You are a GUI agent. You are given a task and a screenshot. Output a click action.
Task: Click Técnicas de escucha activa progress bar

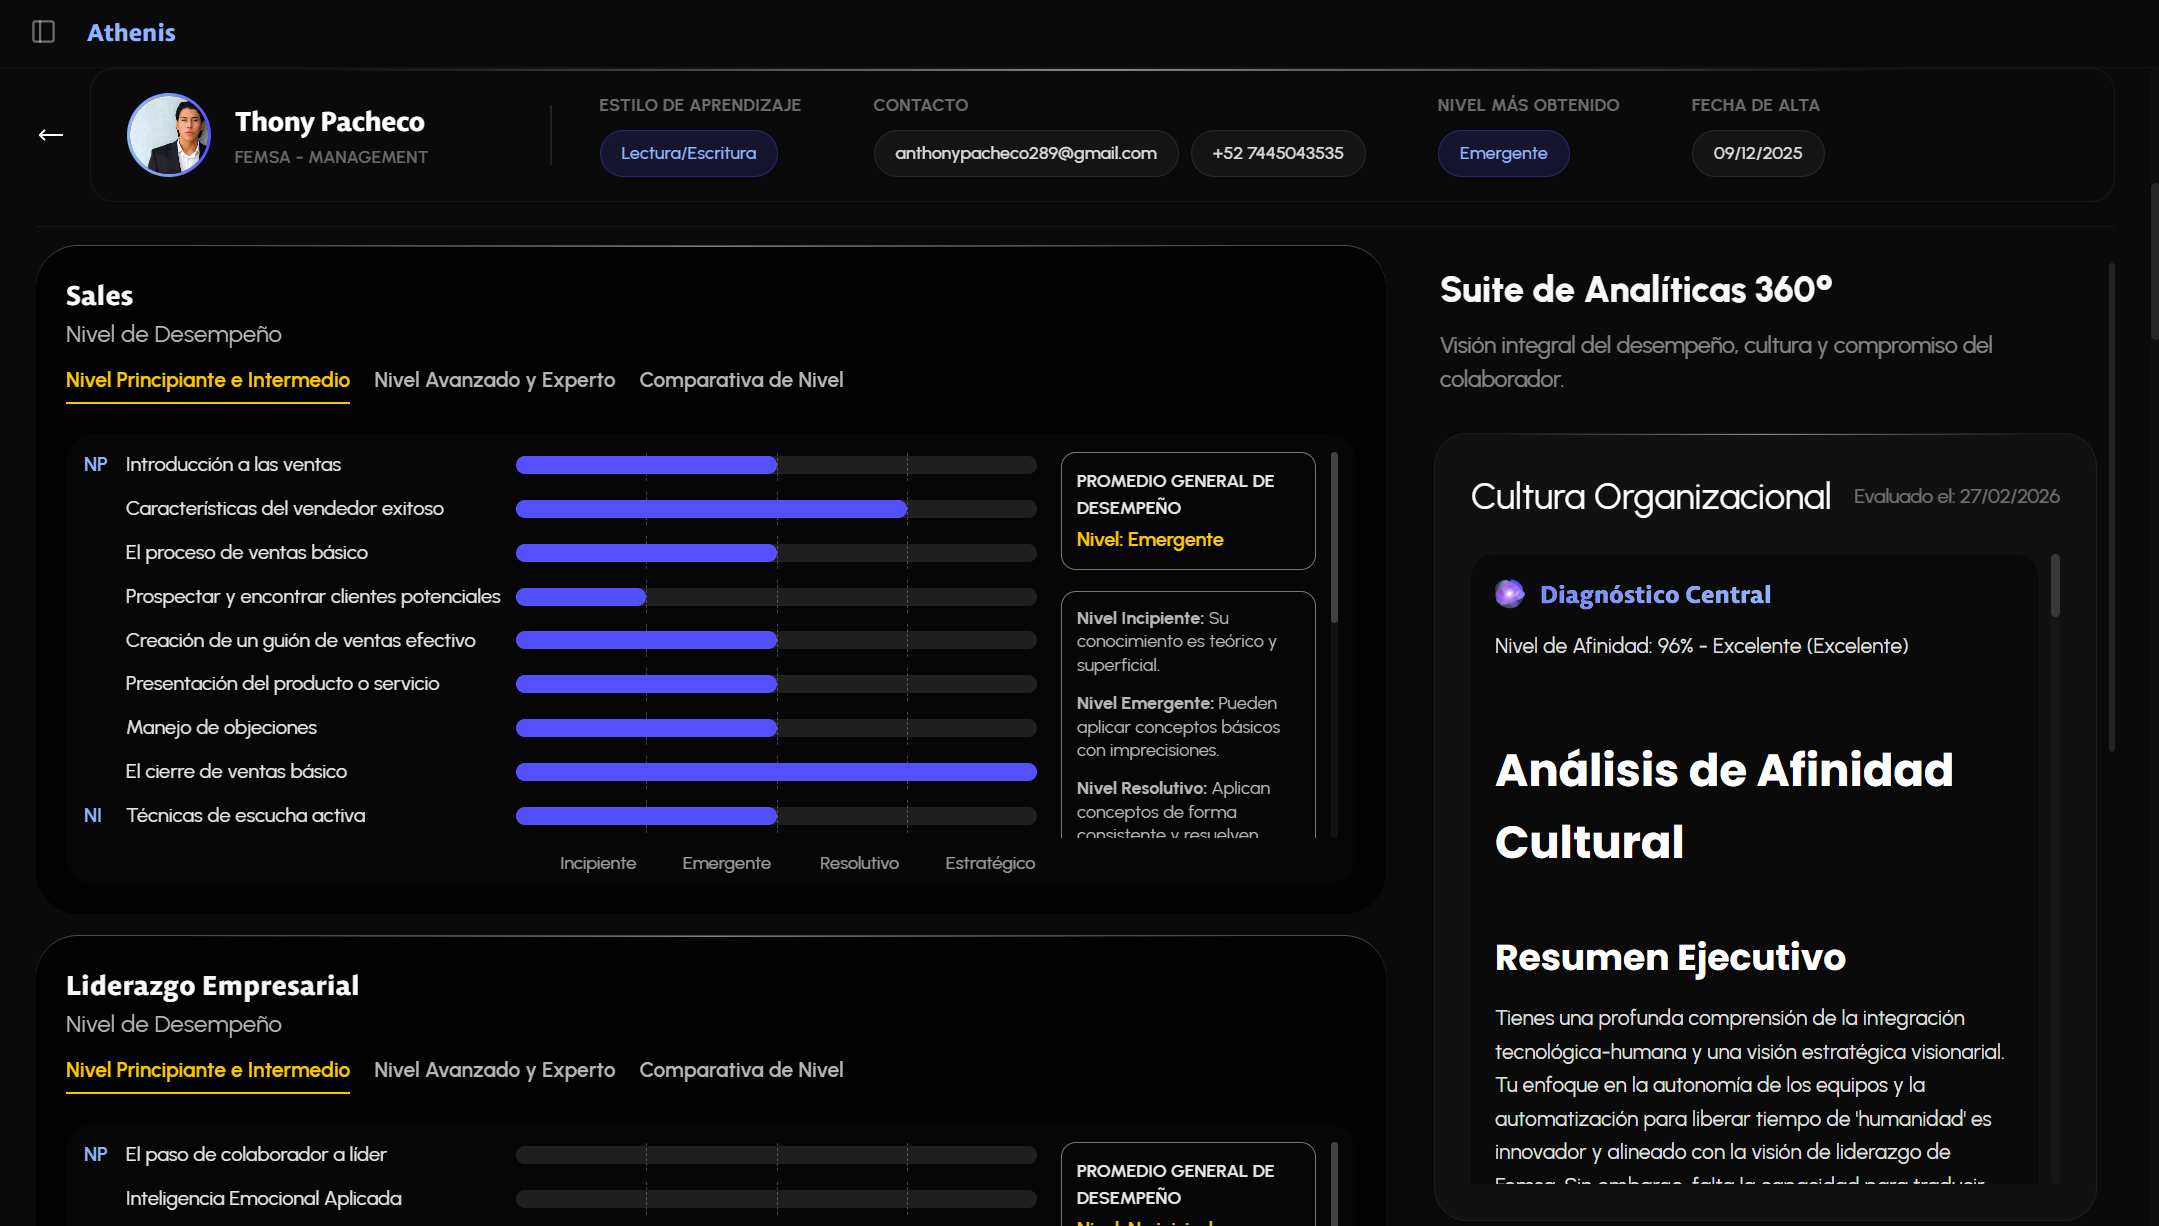[x=776, y=816]
